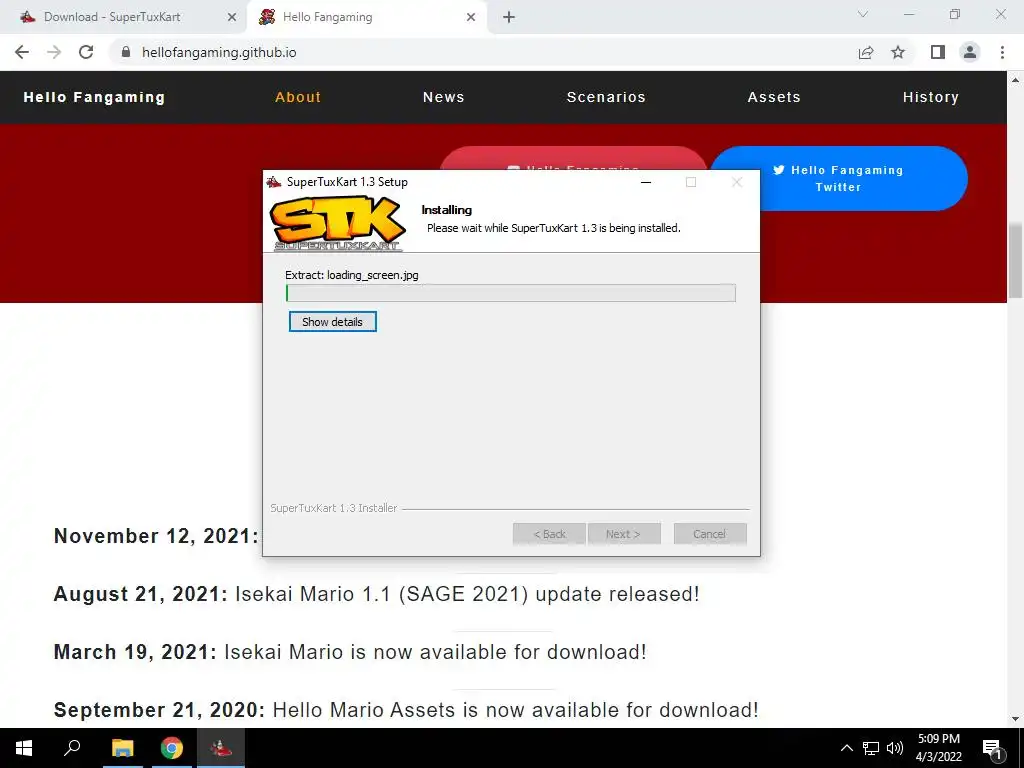Bookmark this page with the star icon

(898, 52)
